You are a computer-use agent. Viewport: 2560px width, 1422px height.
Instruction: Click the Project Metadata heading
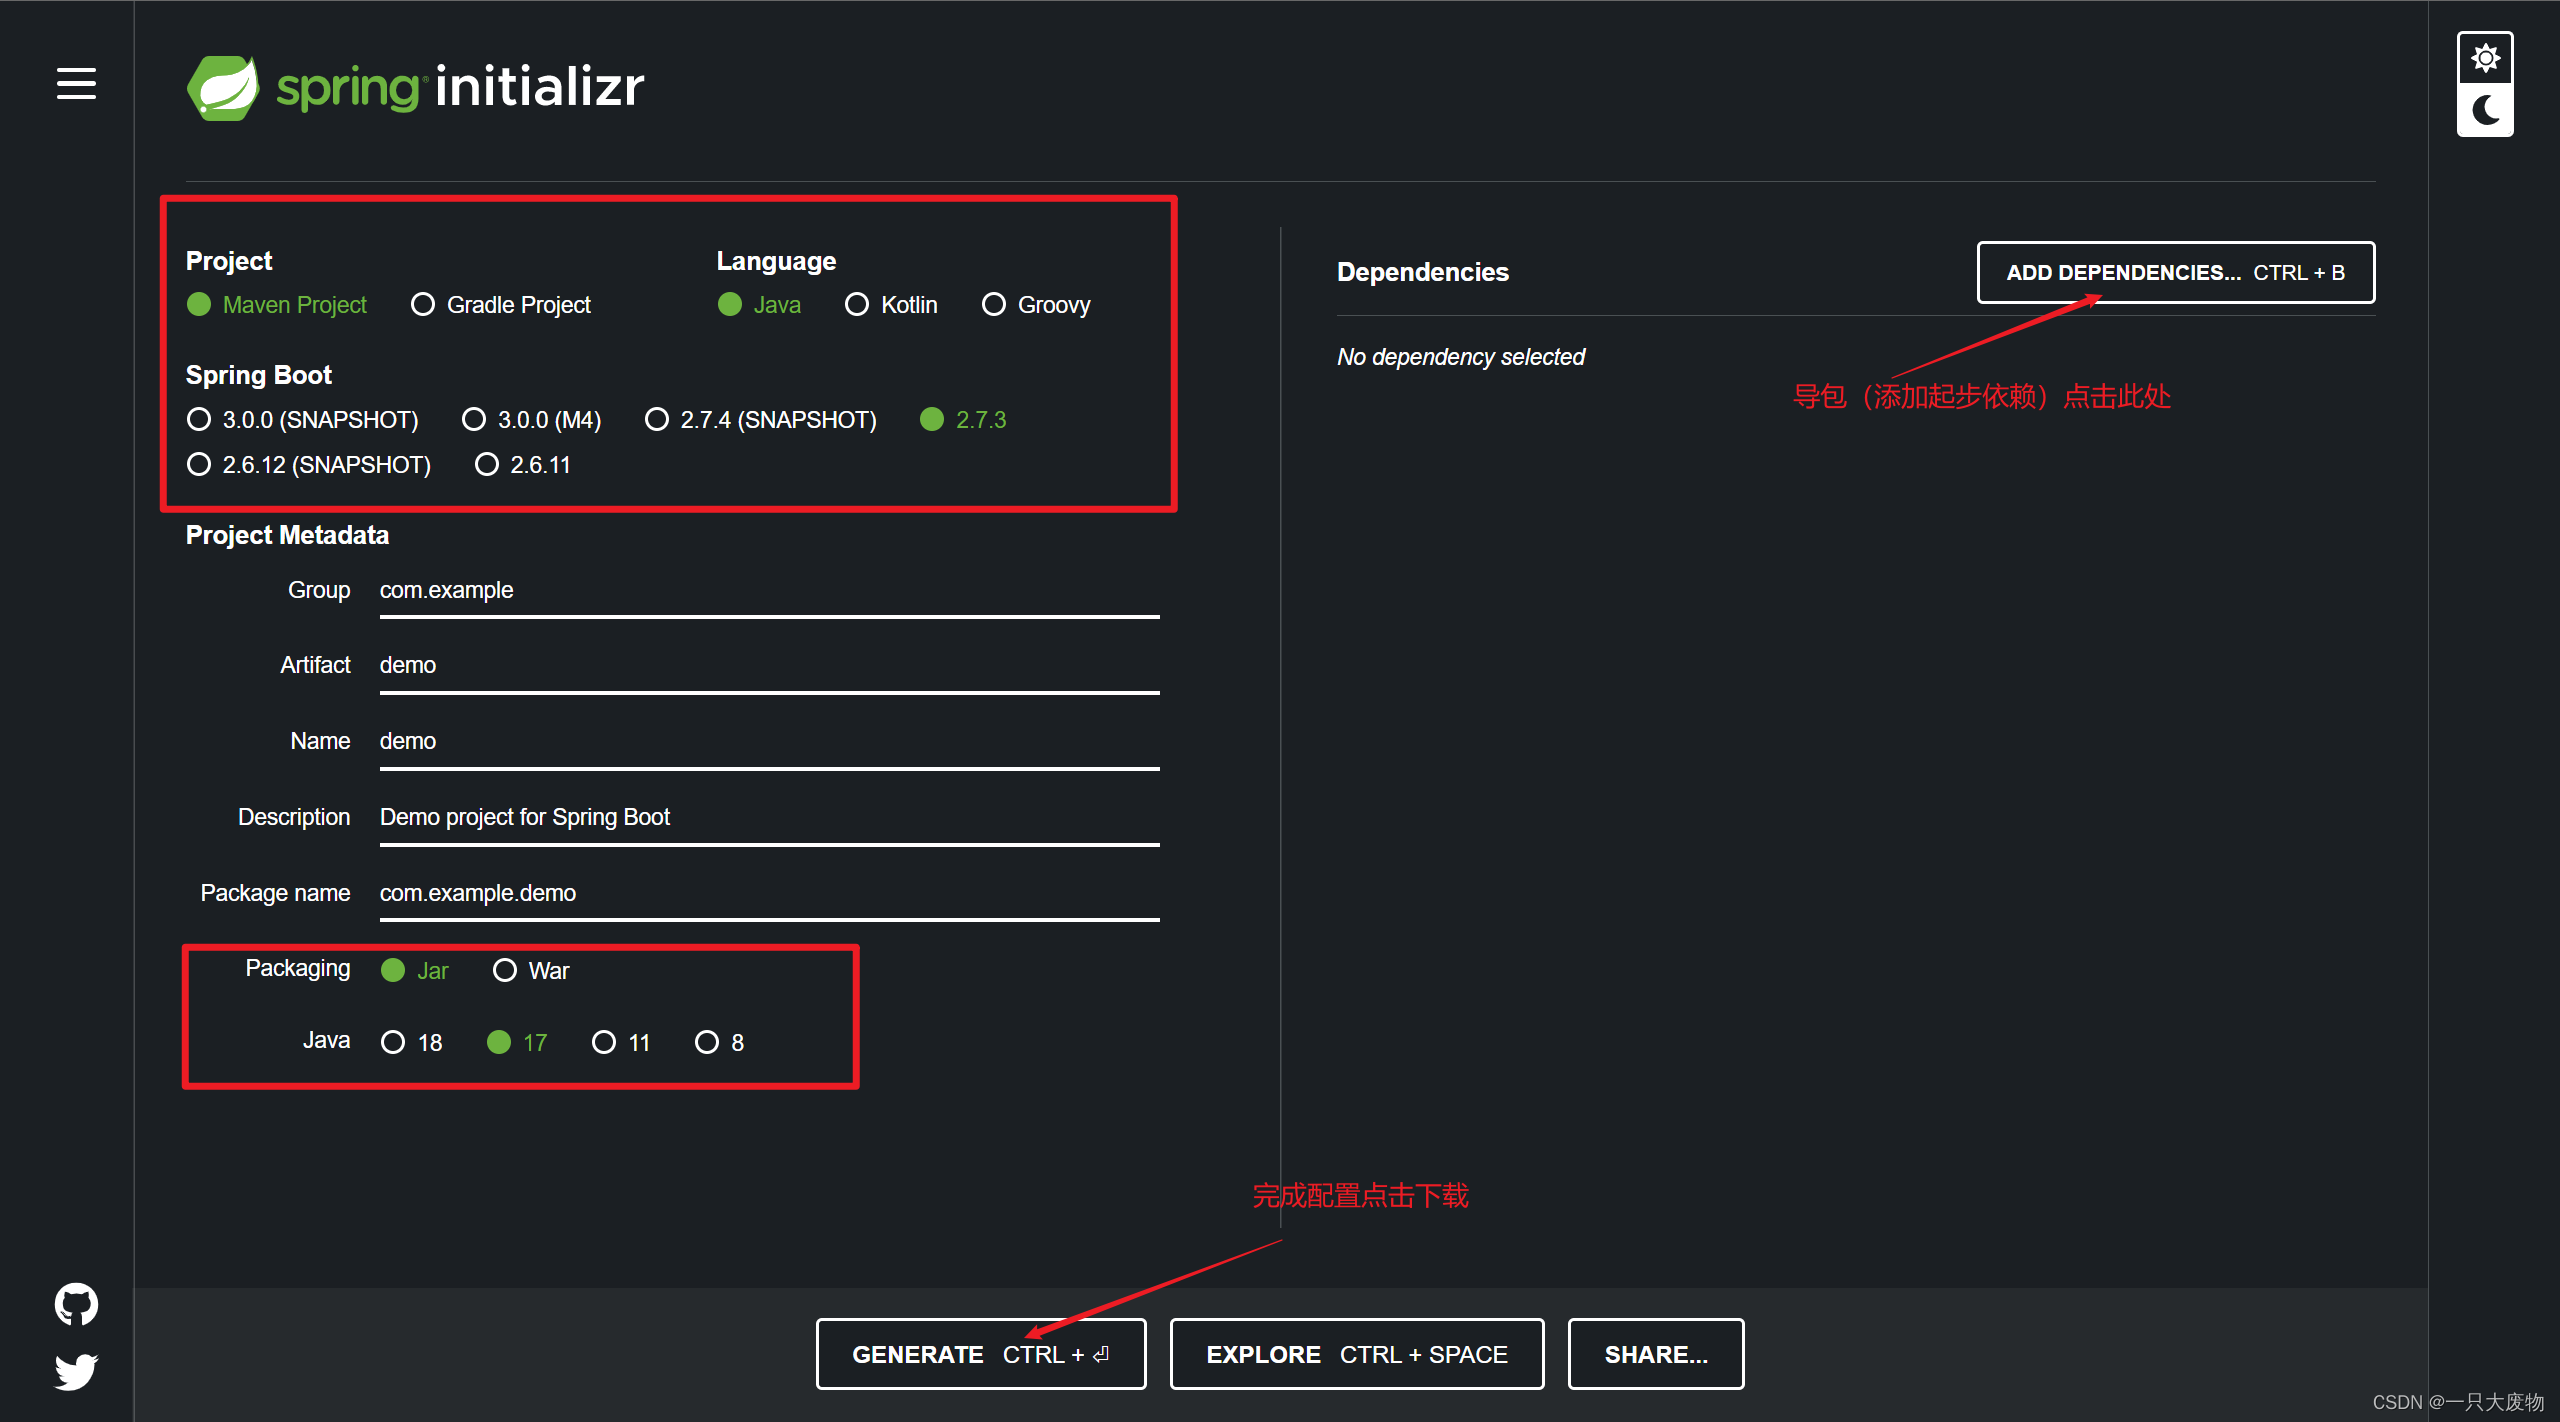click(287, 536)
